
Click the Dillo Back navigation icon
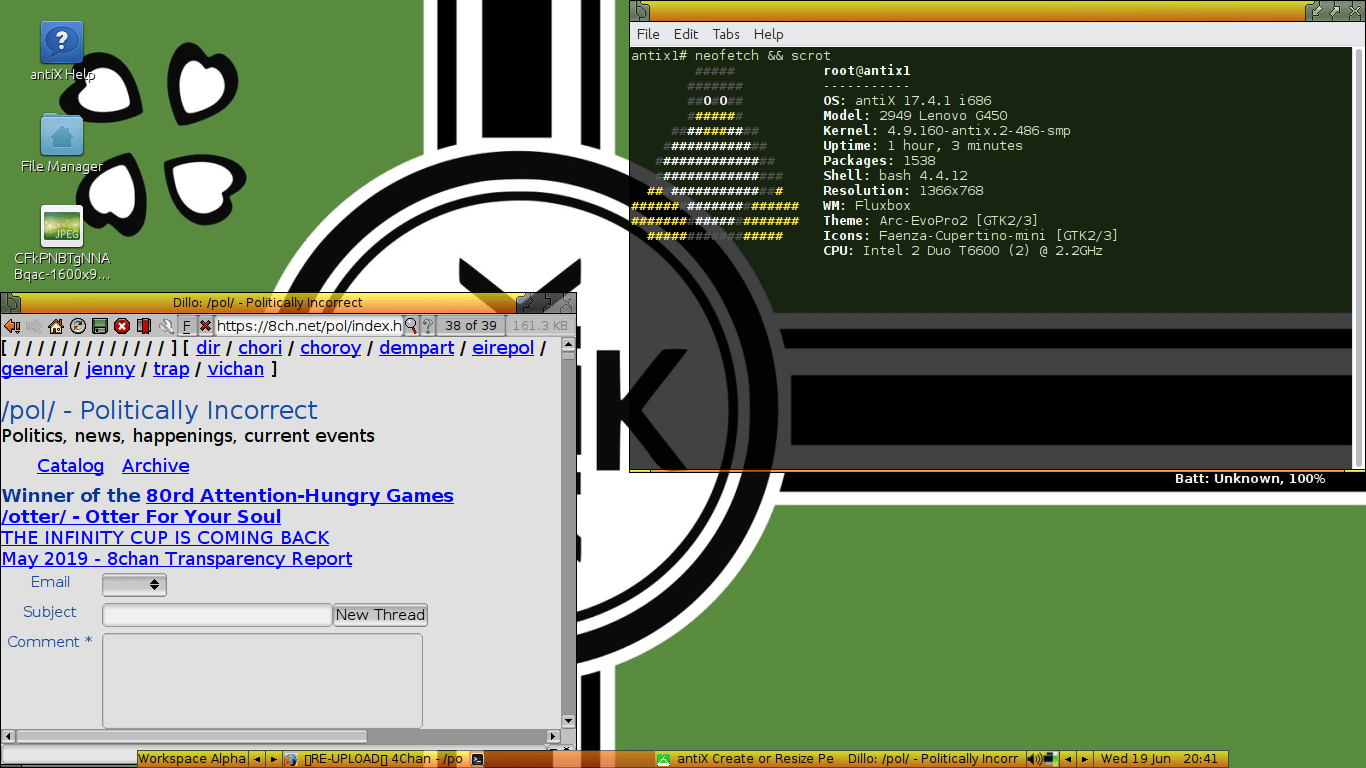[12, 325]
